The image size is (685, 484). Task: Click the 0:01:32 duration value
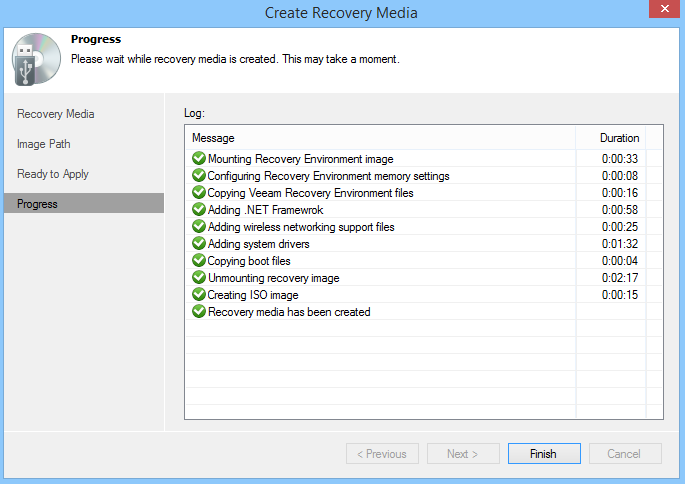click(x=619, y=244)
